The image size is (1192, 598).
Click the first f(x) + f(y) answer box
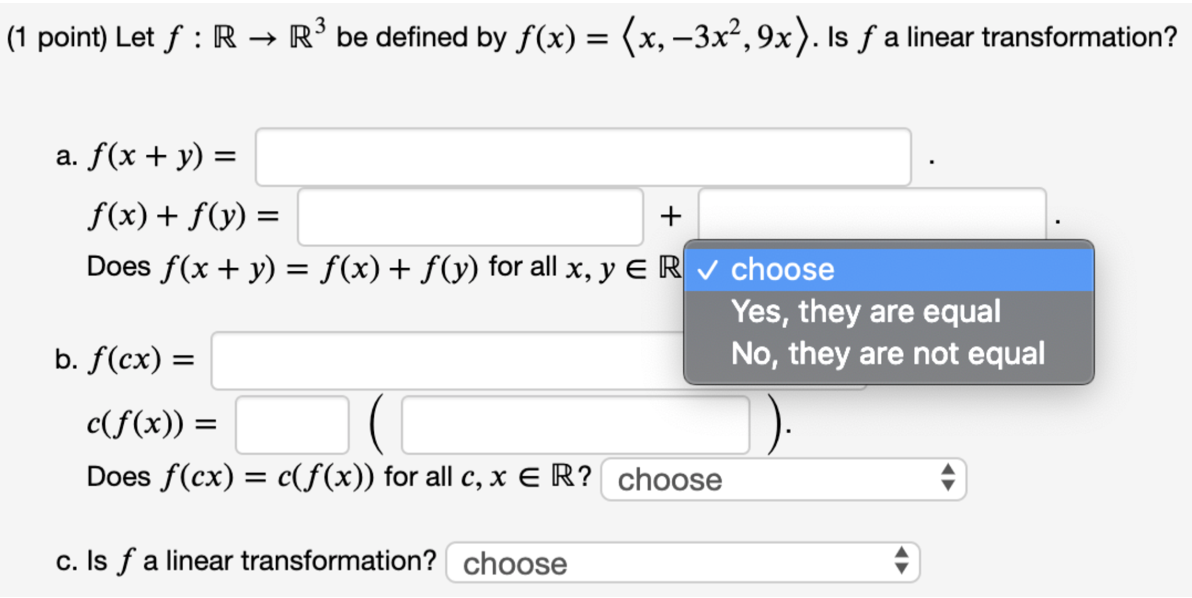(470, 216)
